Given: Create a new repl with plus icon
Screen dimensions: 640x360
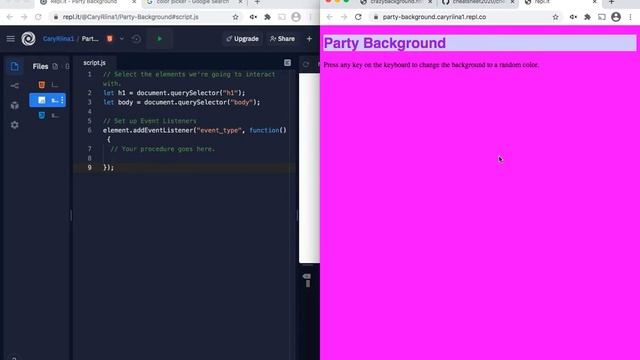Looking at the screenshot, I should pyautogui.click(x=309, y=39).
